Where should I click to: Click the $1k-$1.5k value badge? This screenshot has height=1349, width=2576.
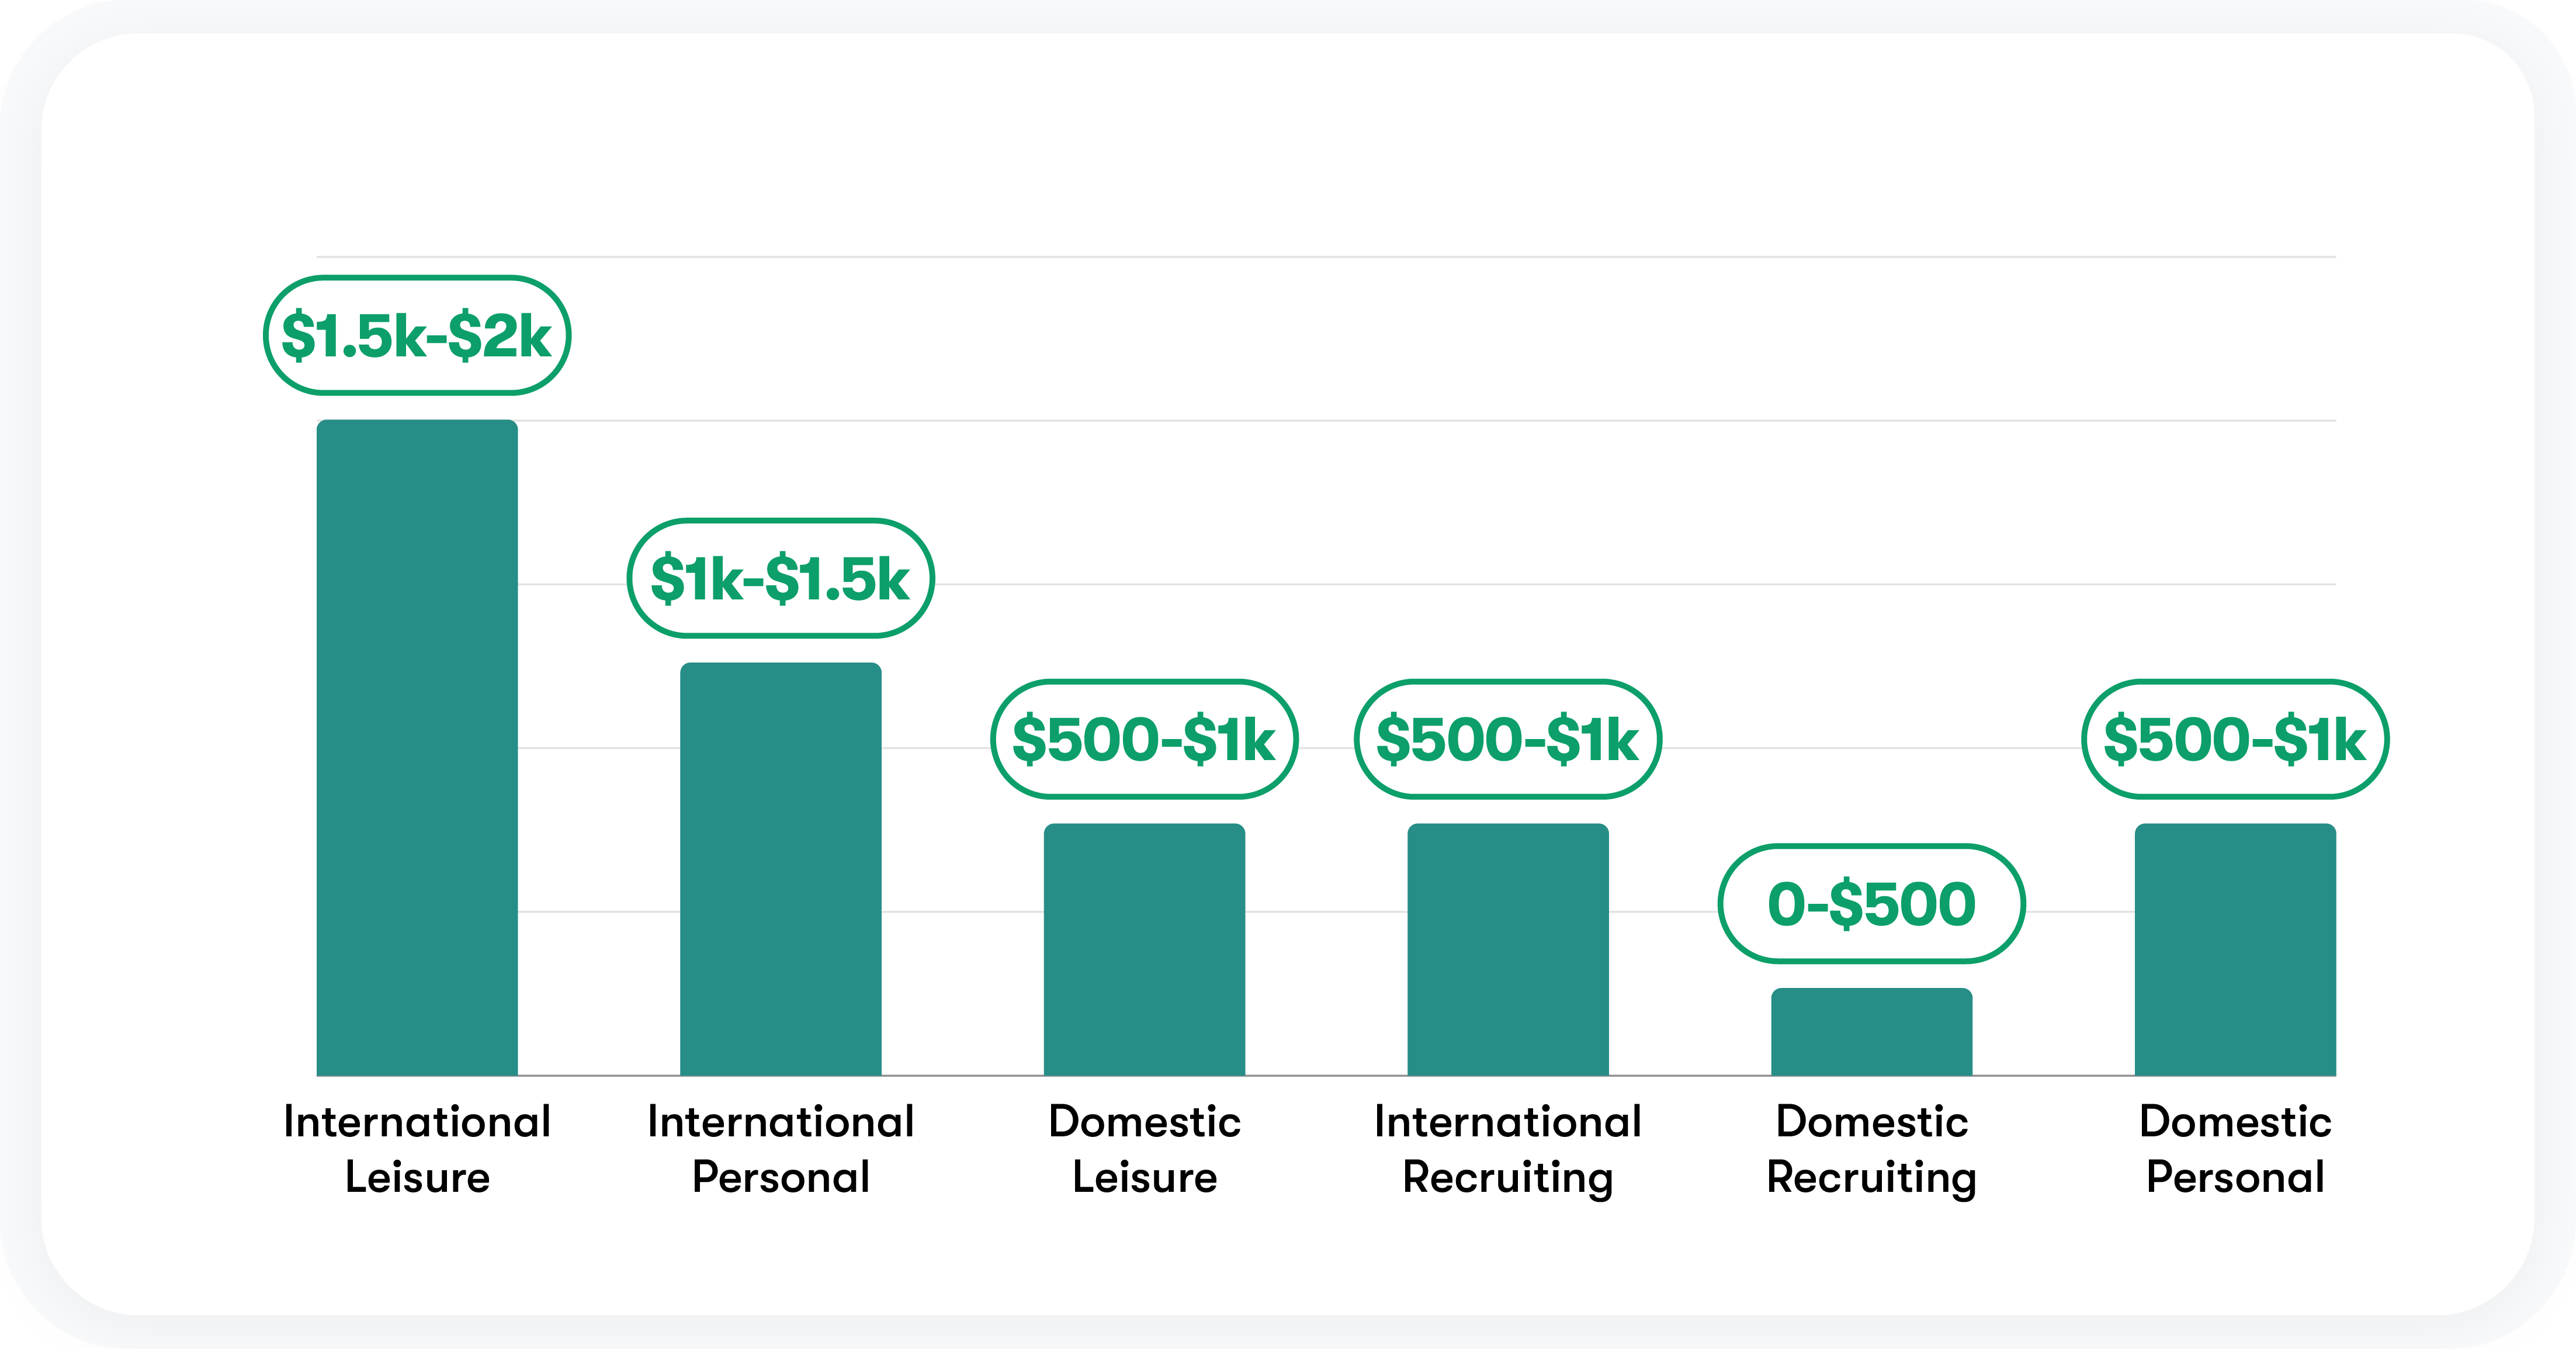pyautogui.click(x=780, y=578)
